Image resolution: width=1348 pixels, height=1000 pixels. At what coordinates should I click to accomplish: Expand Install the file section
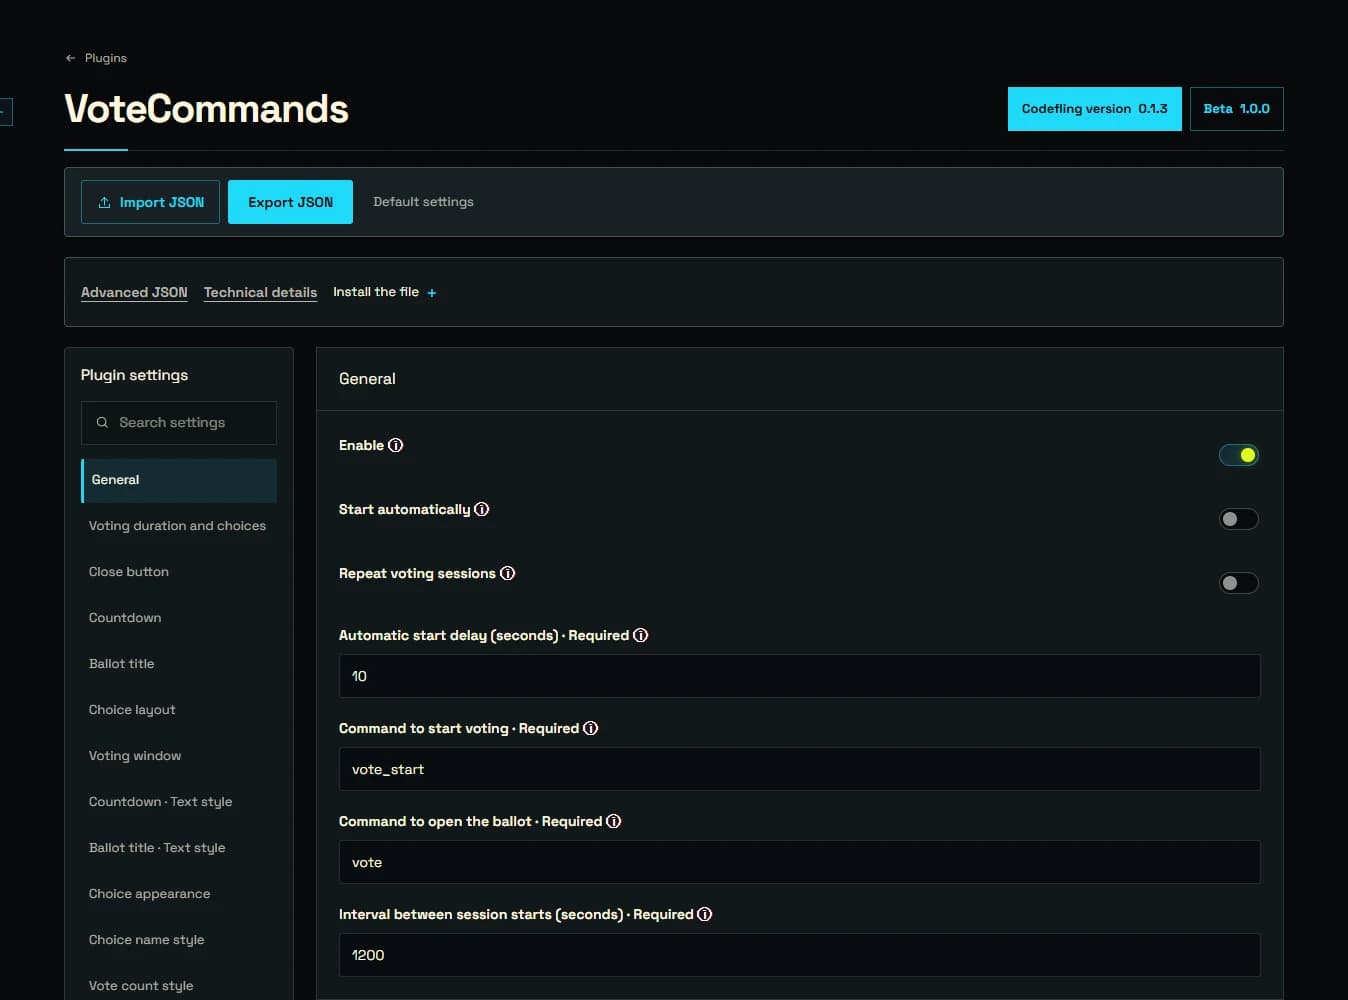point(385,292)
